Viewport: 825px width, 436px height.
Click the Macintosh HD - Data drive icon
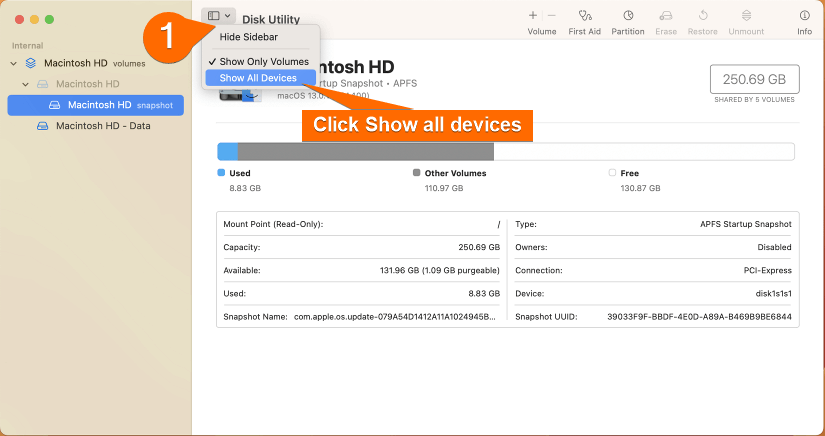coord(43,126)
